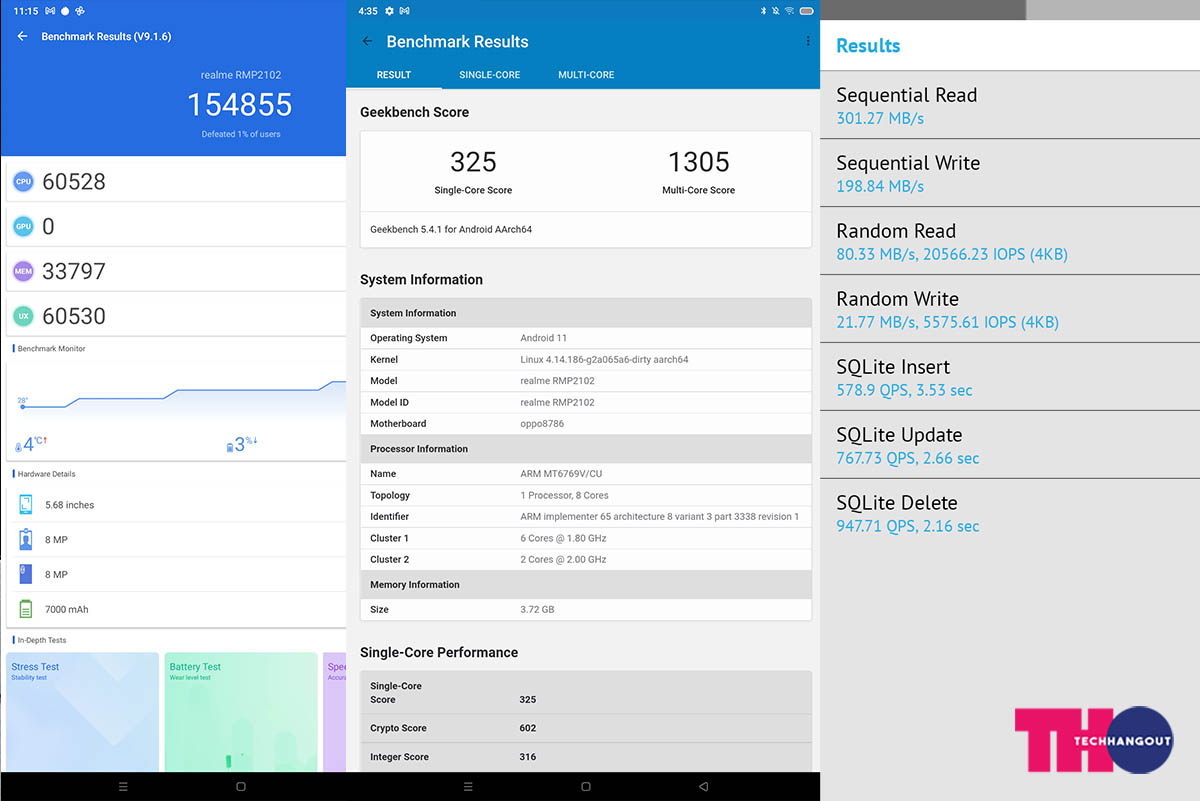Tap the back arrow in Geekbench Benchmark Results
The width and height of the screenshot is (1200, 801).
[x=367, y=41]
